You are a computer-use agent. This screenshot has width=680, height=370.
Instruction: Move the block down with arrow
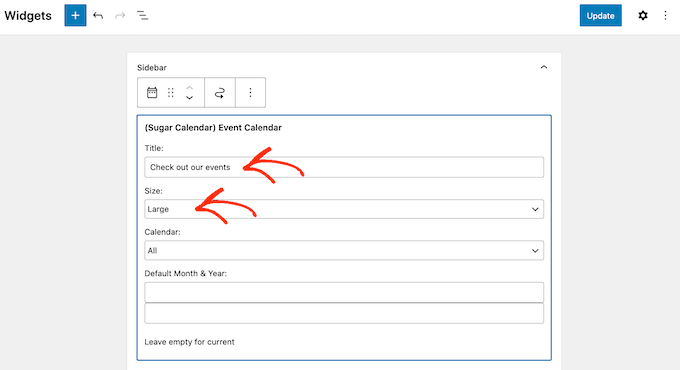[x=190, y=98]
